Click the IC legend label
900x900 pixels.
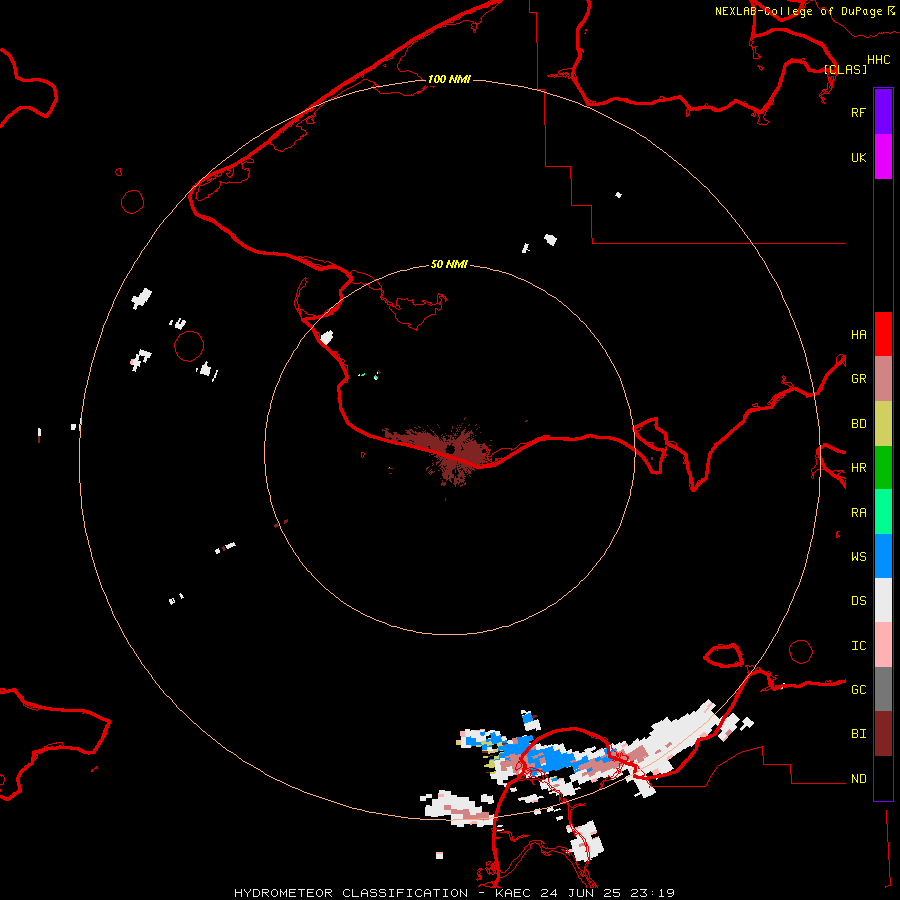tap(858, 646)
